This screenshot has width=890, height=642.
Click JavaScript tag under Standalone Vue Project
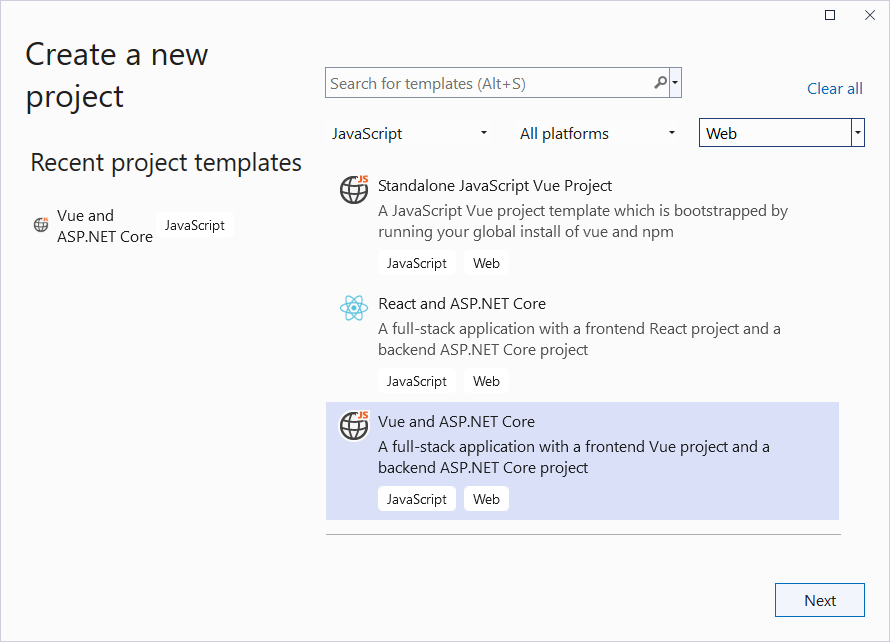(417, 263)
